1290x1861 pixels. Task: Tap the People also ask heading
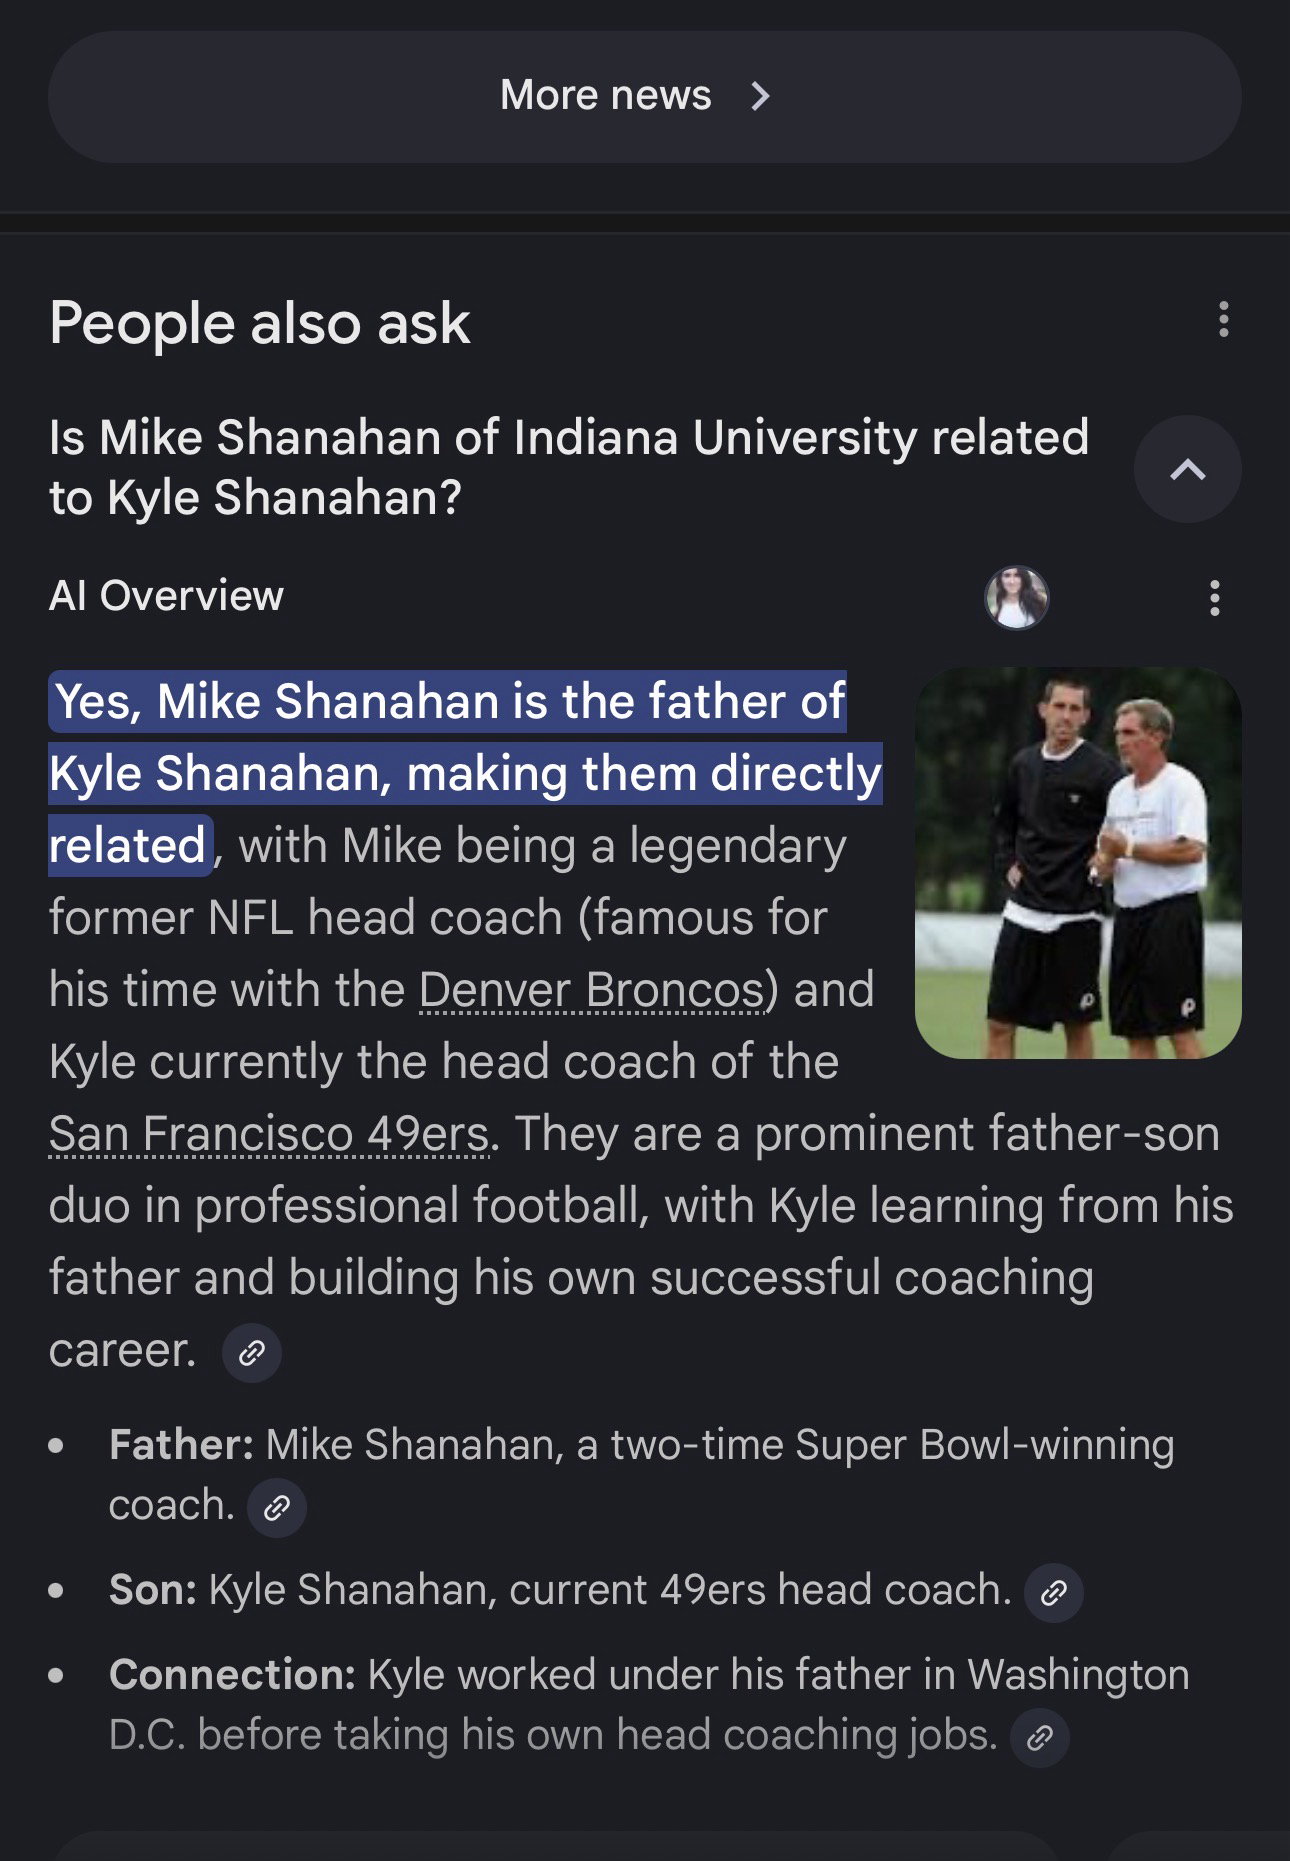point(259,323)
